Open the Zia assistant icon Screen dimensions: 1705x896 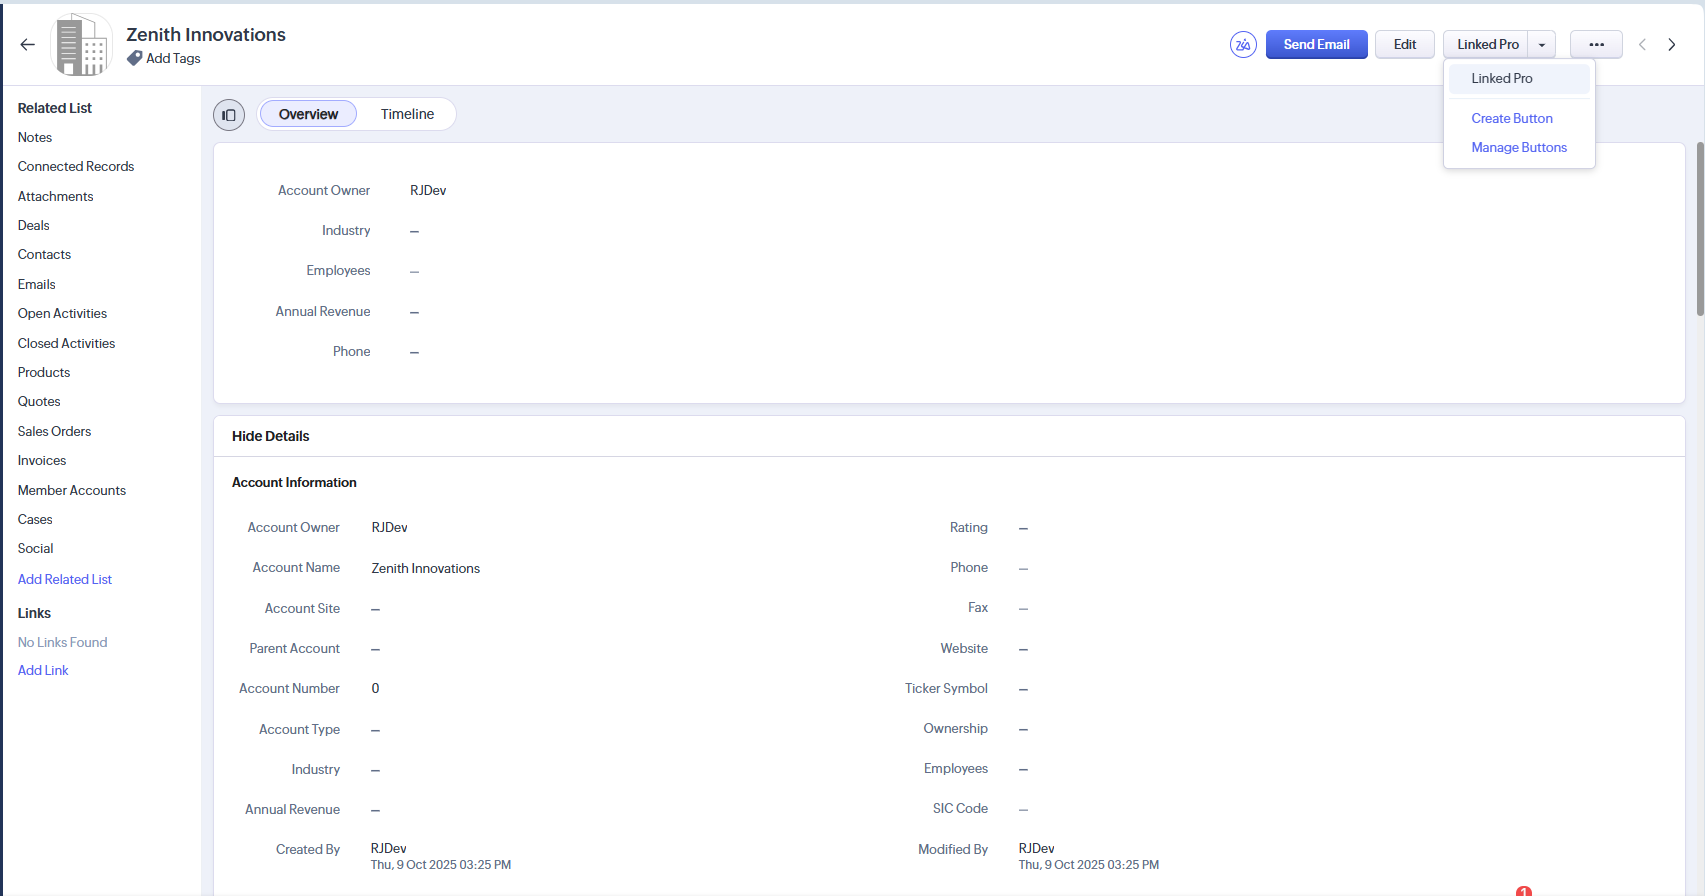click(1243, 45)
